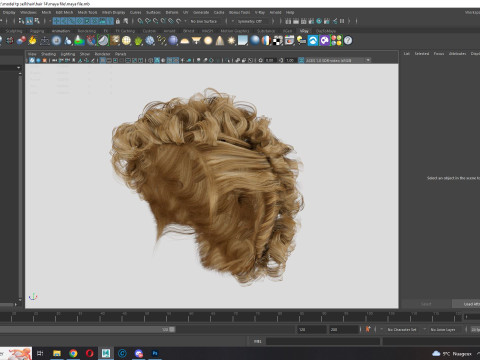Open the V-Ray frame buffer shelf icon
The height and width of the screenshot is (360, 480).
click(x=289, y=41)
